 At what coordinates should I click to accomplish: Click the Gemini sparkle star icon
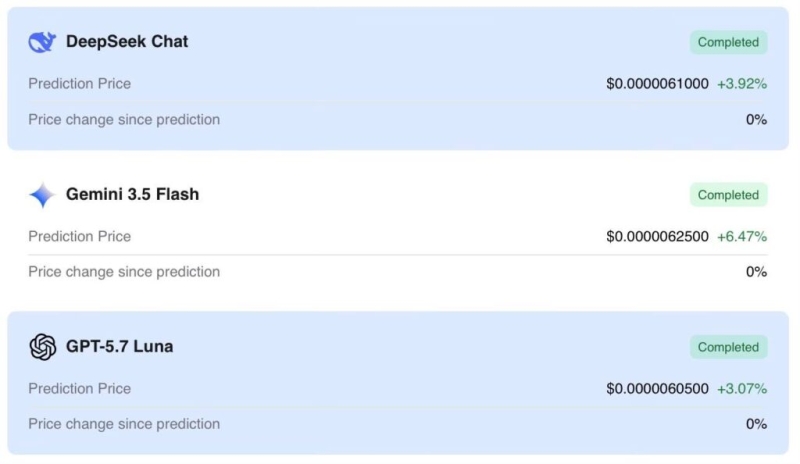(x=42, y=195)
